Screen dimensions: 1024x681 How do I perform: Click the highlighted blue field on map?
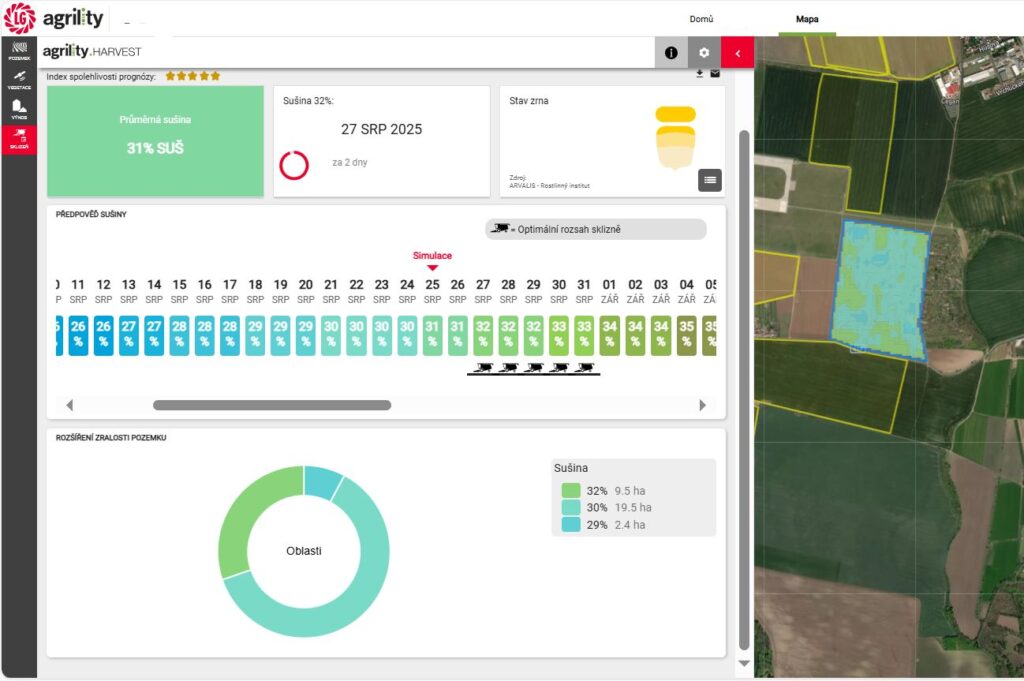[880, 290]
